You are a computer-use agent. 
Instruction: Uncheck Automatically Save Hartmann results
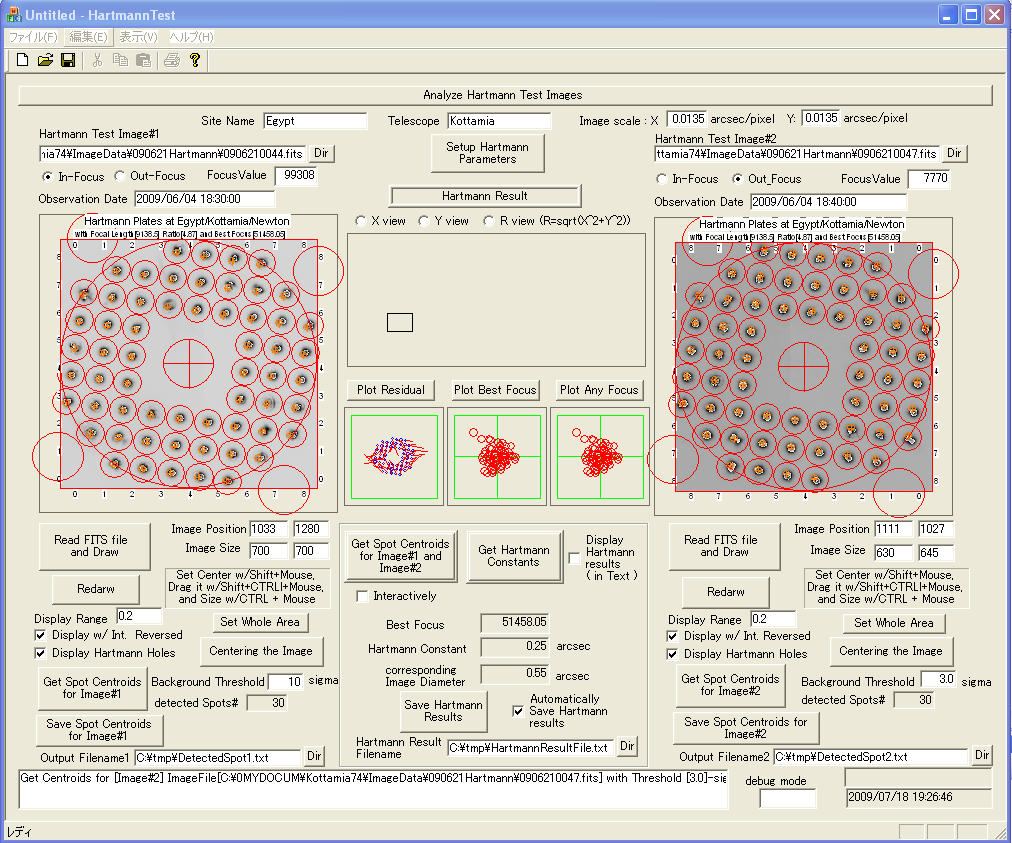518,711
